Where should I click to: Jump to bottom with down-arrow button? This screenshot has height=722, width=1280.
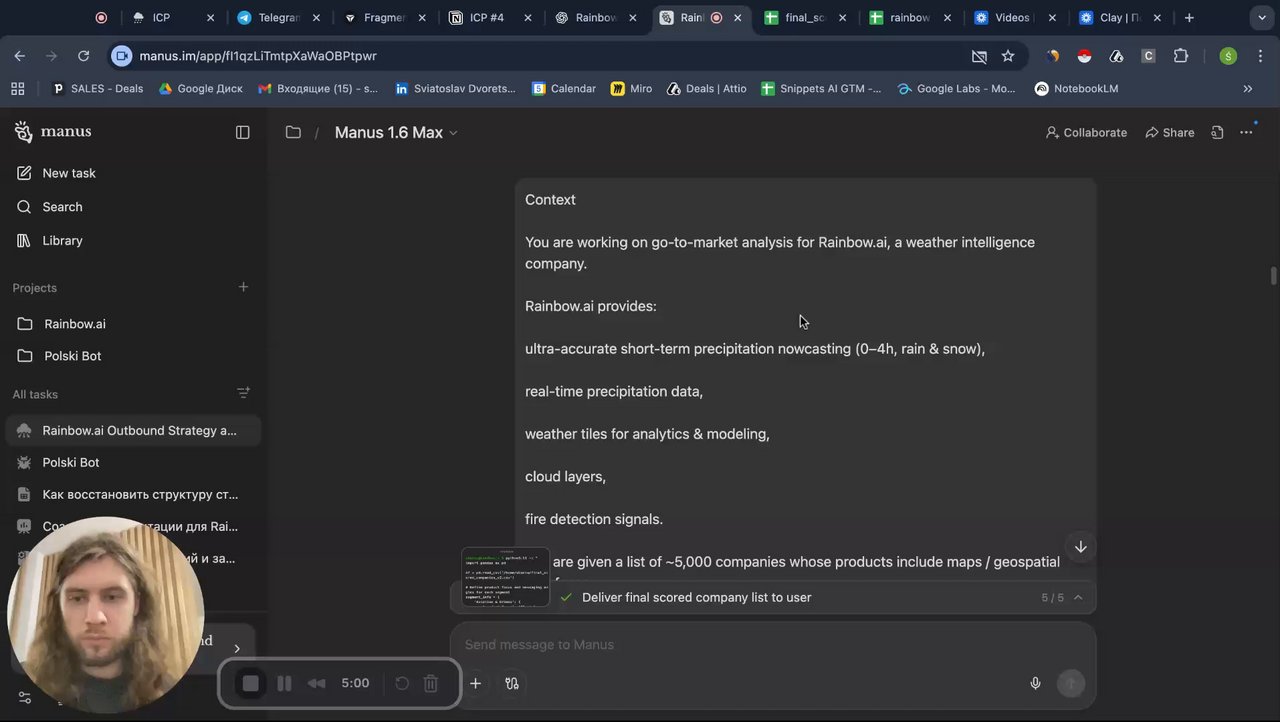point(1080,547)
